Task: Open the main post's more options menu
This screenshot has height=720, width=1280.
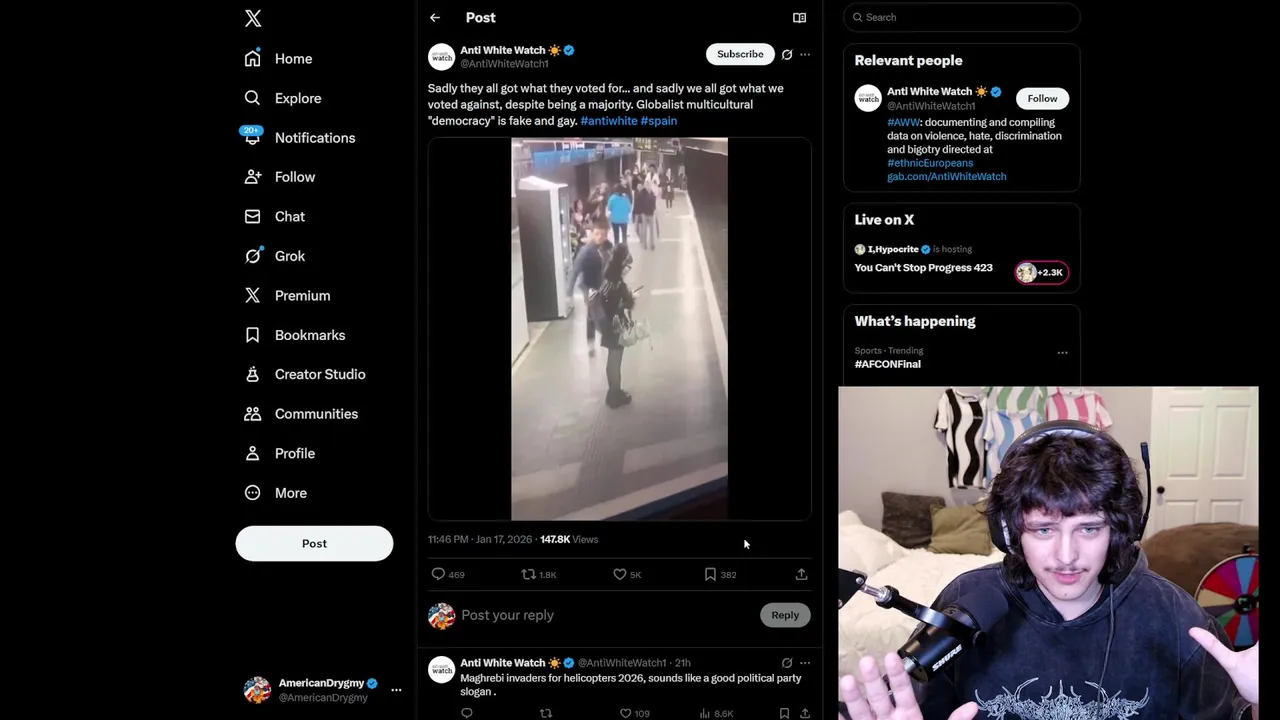Action: (805, 55)
